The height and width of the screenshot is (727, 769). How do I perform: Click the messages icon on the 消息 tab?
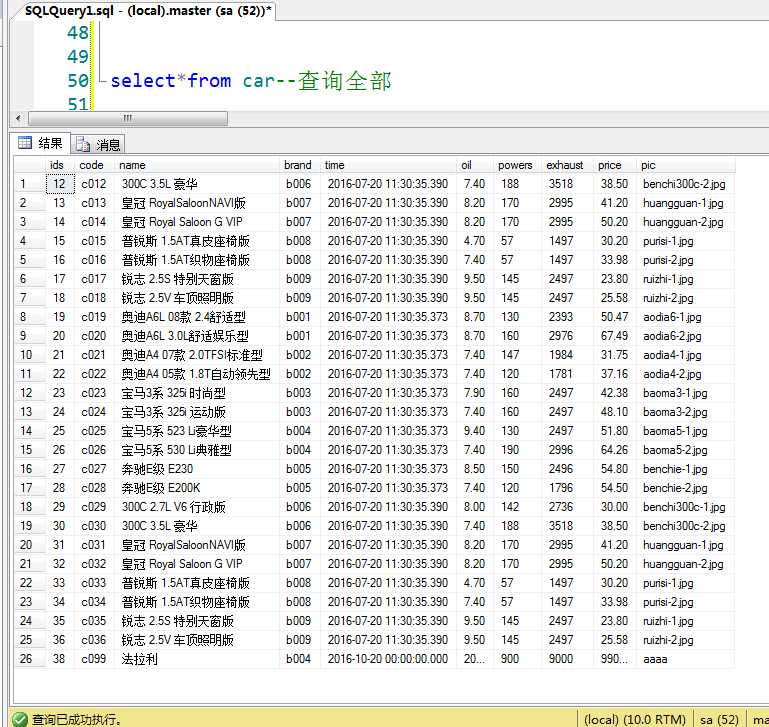coord(83,144)
